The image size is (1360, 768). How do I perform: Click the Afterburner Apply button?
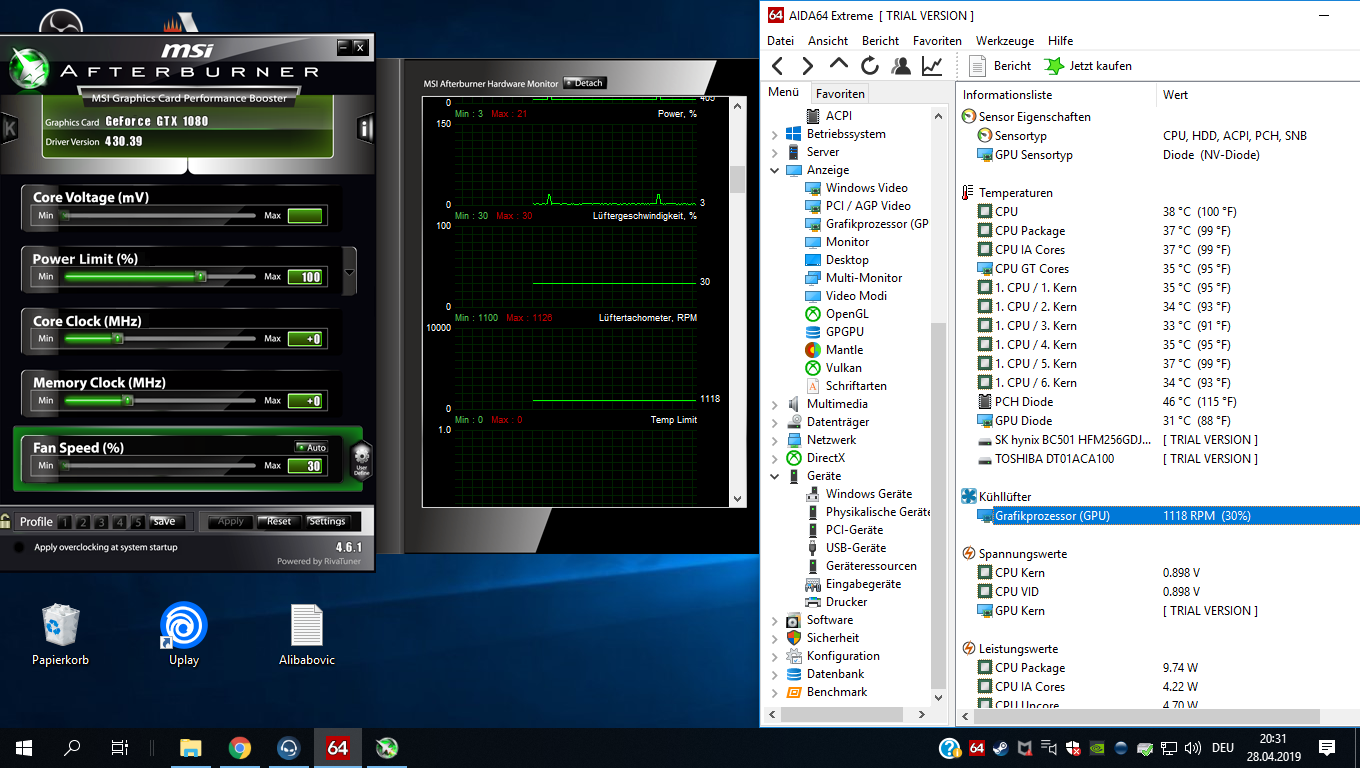tap(231, 521)
